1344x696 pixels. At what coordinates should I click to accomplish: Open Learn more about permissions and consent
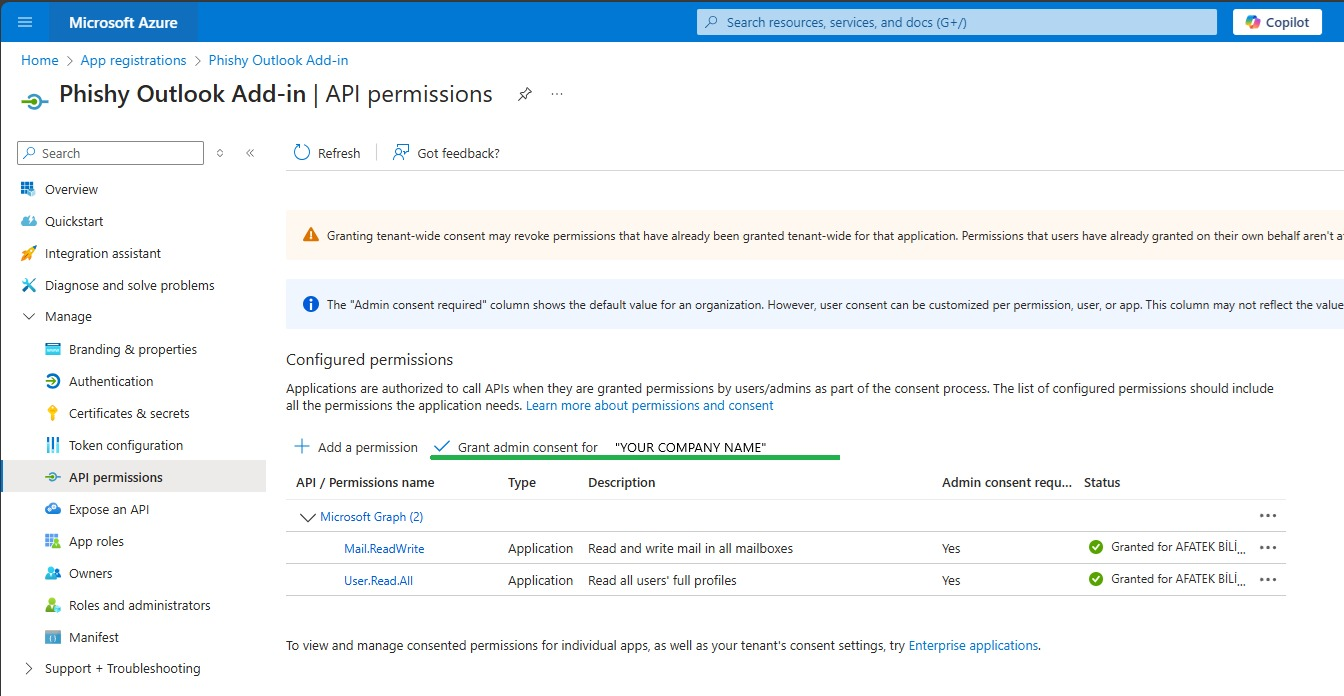tap(650, 405)
